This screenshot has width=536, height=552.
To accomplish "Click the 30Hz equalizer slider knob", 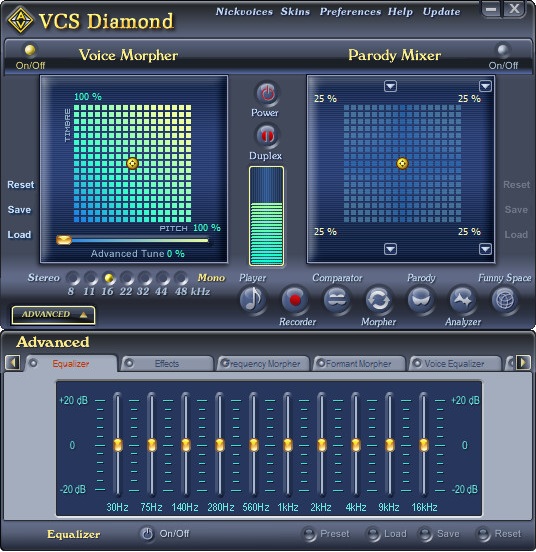I will (118, 445).
